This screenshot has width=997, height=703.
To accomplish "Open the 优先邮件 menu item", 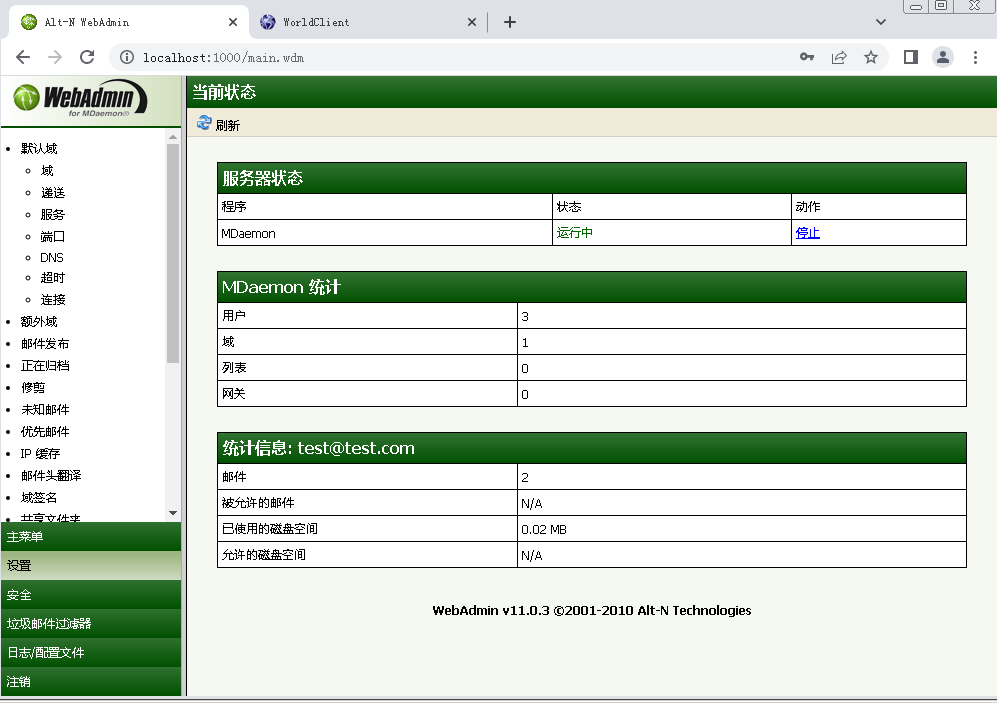I will tap(45, 432).
